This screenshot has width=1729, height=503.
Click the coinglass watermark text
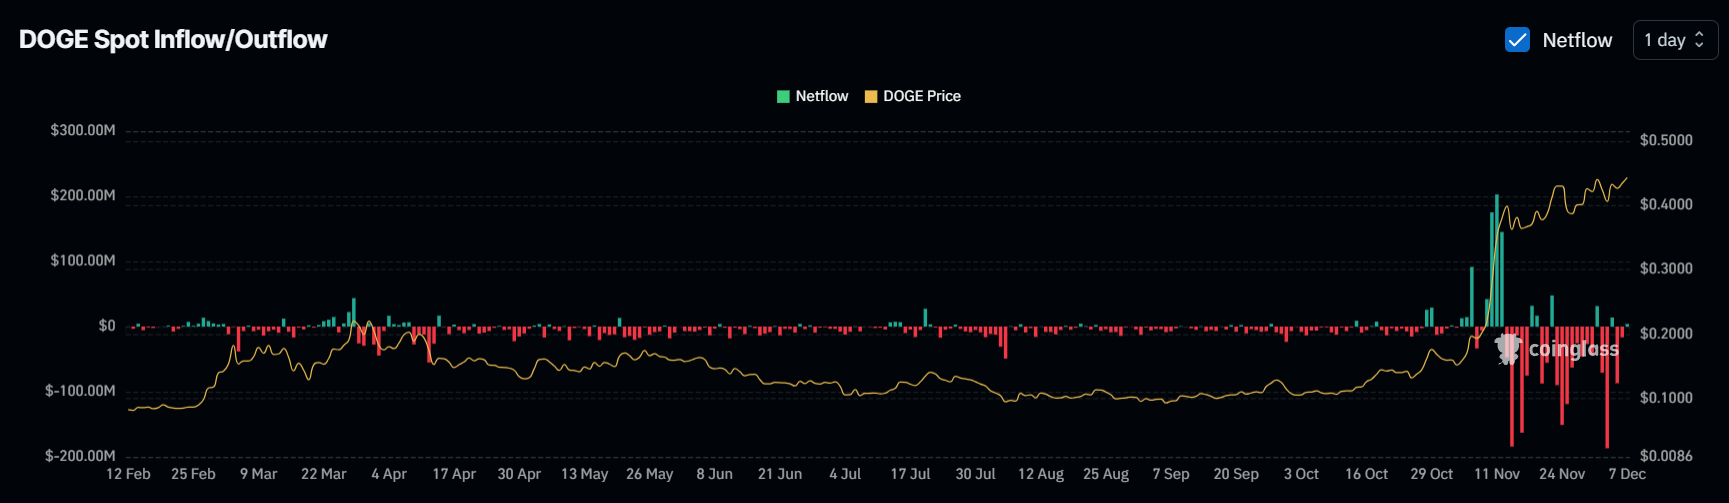(1573, 349)
